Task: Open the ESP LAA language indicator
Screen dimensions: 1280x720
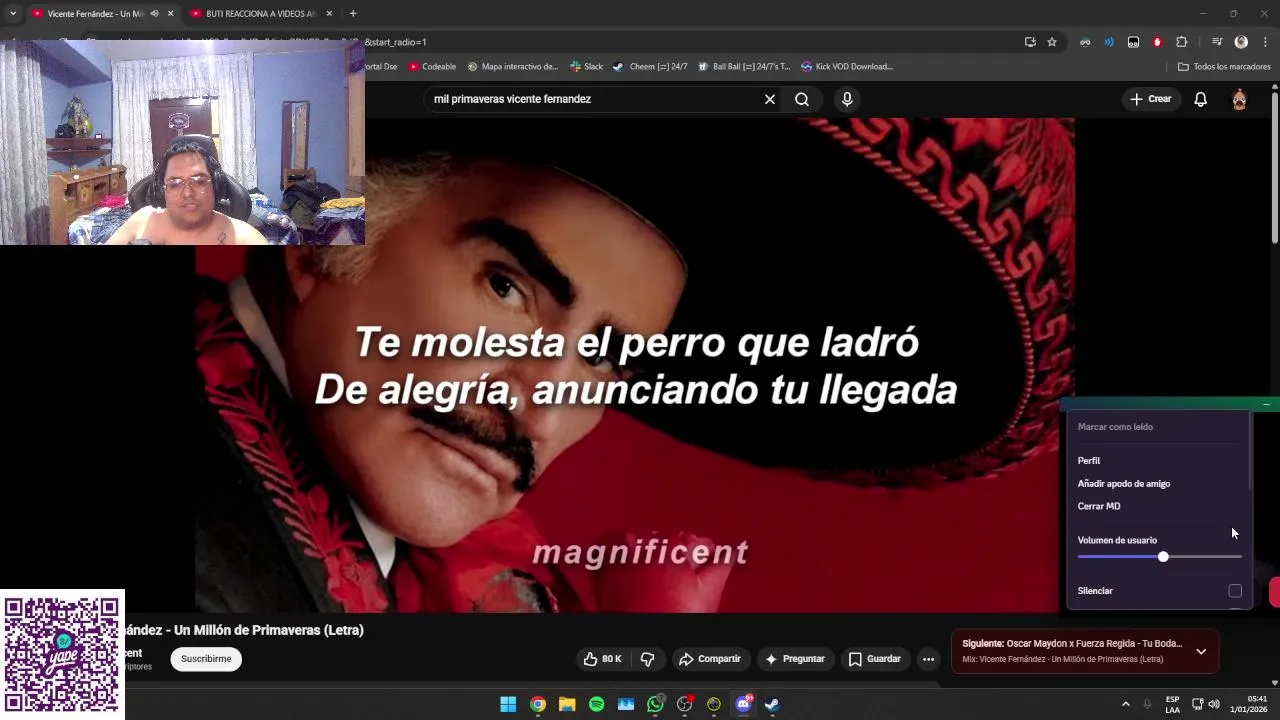Action: pyautogui.click(x=1172, y=704)
